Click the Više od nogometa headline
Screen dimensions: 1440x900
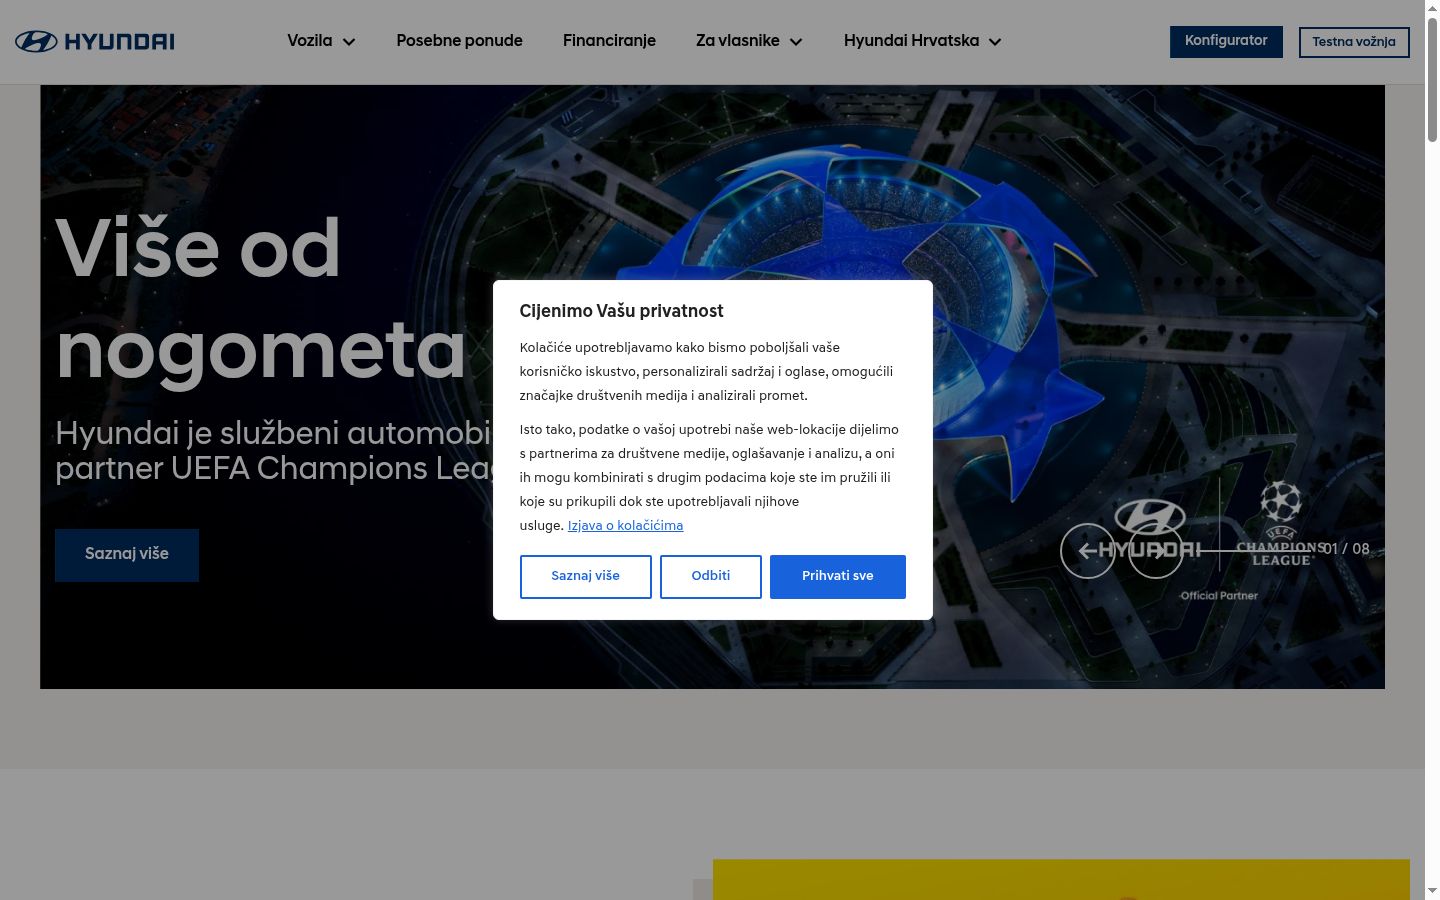point(260,298)
